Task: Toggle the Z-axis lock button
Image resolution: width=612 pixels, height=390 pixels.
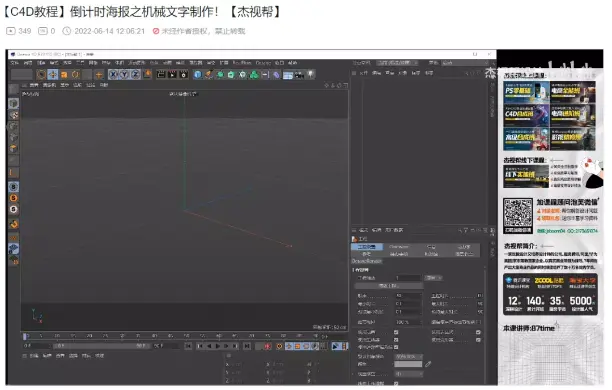Action: coord(135,74)
